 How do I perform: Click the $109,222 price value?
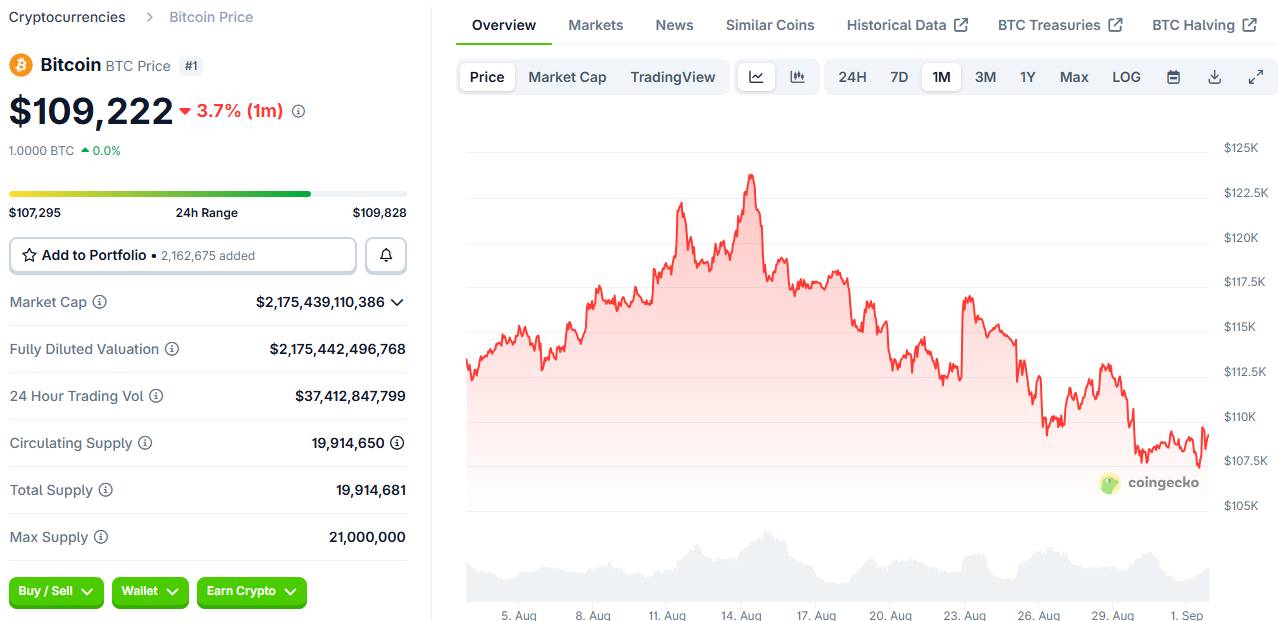91,111
